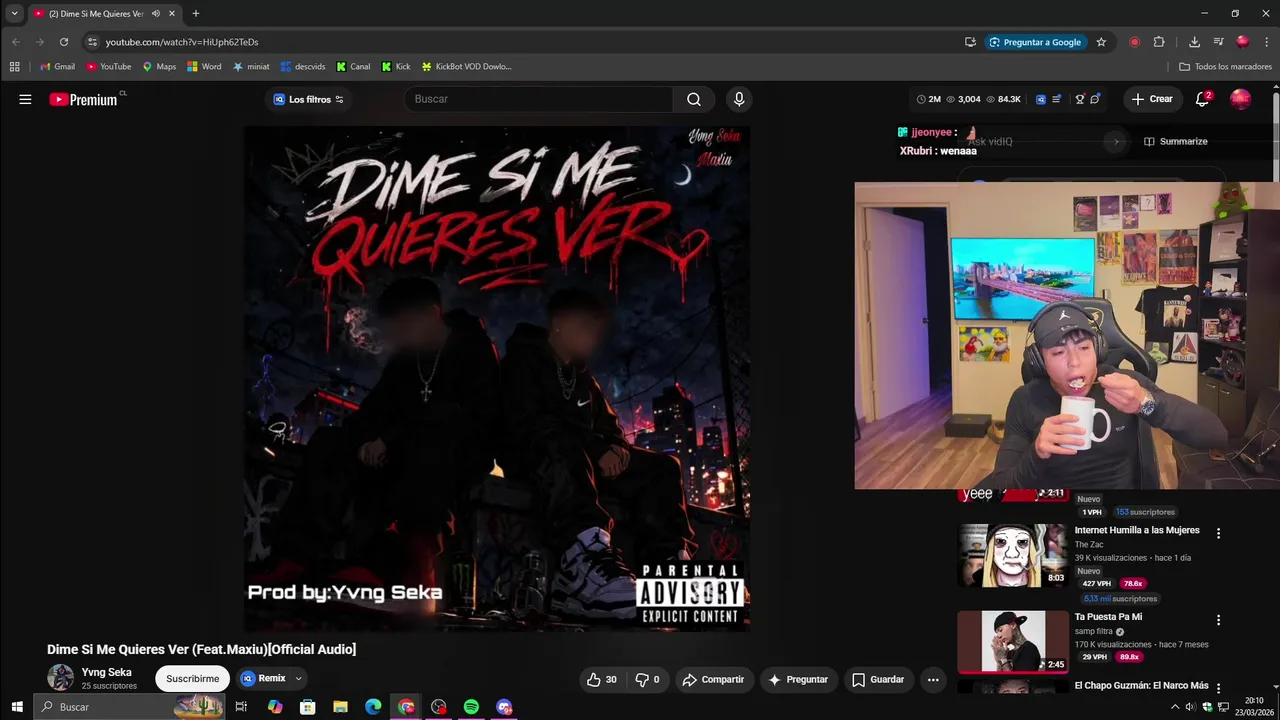
Task: Play Internet Humilla a las Mujeres thumbnail
Action: pyautogui.click(x=1012, y=555)
